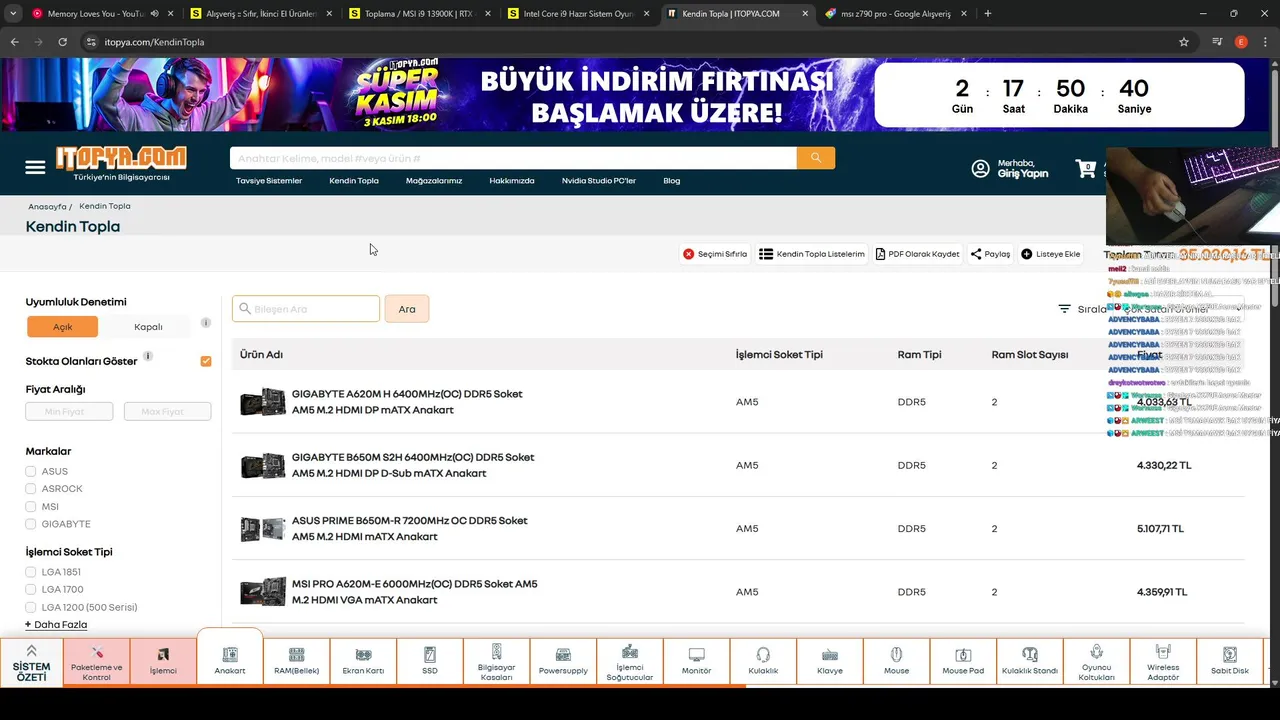Open Mağazalarımız menu

(434, 181)
